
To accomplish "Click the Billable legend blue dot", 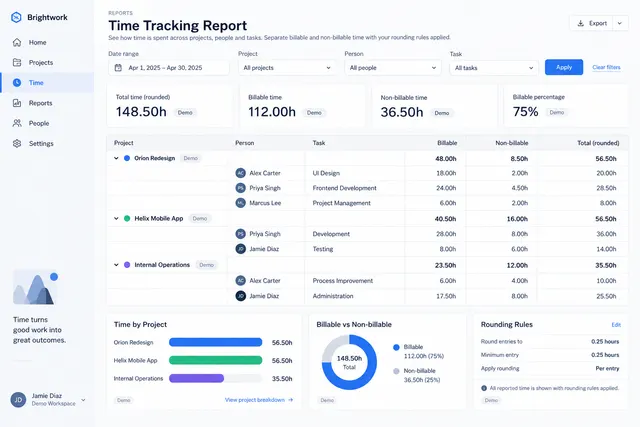I will (x=396, y=347).
